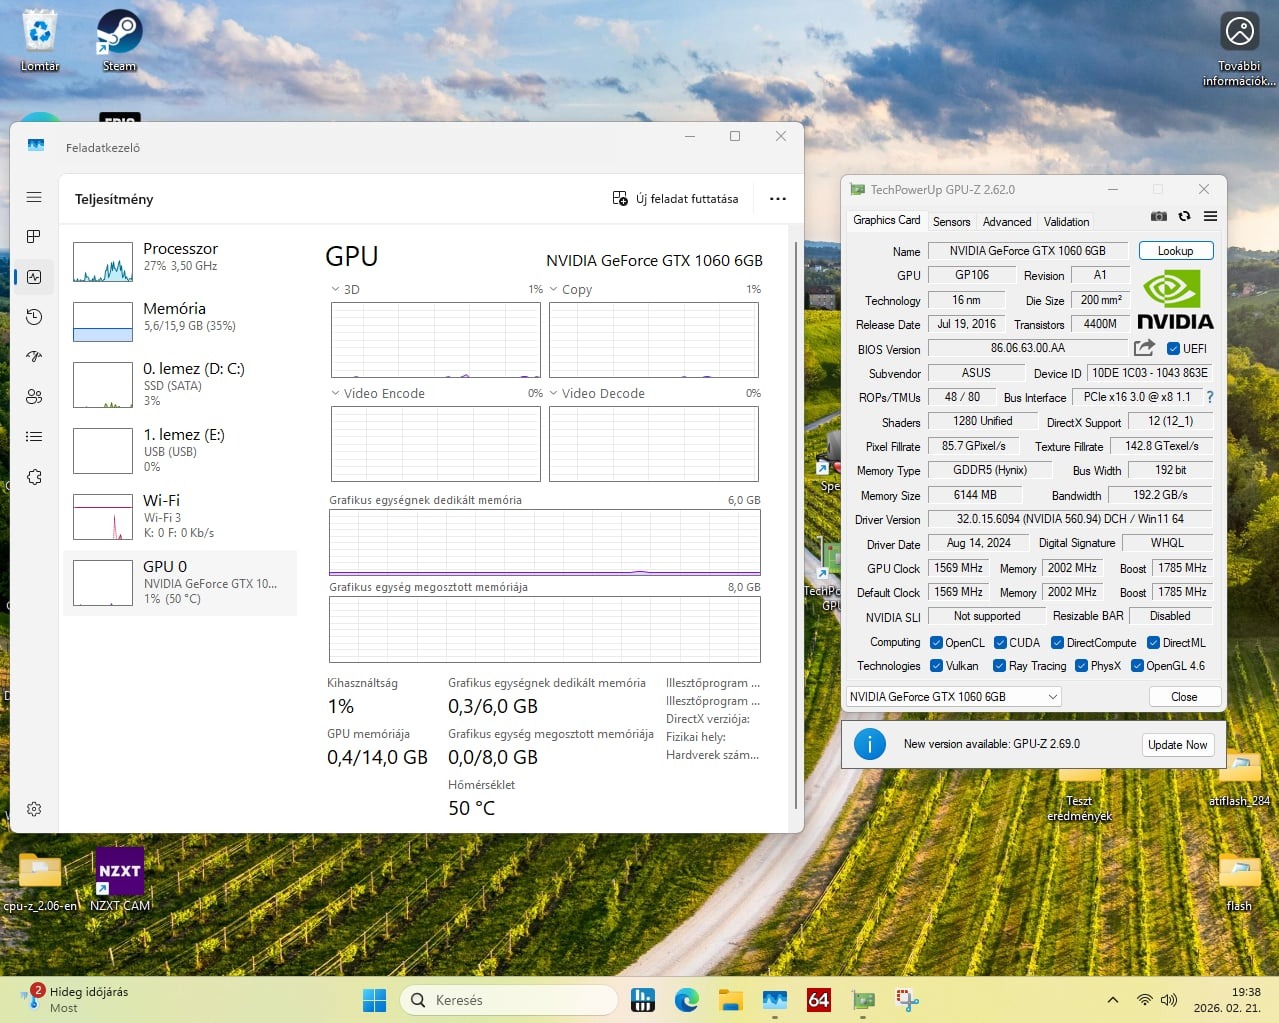The height and width of the screenshot is (1023, 1279).
Task: Select Graphics Card tab in GPU-Z
Action: (x=886, y=220)
